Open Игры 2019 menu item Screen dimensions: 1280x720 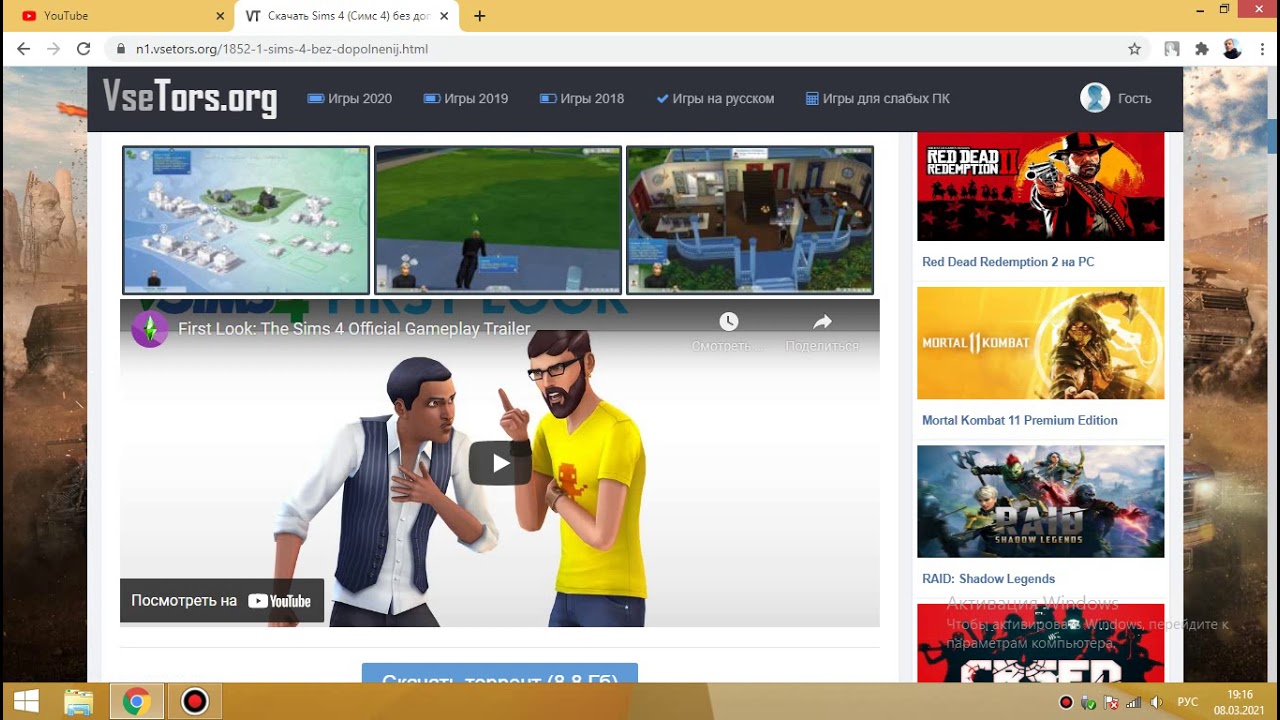pos(465,99)
